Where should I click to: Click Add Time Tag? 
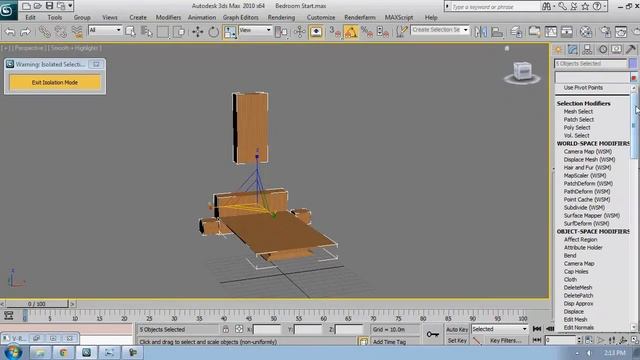point(389,342)
